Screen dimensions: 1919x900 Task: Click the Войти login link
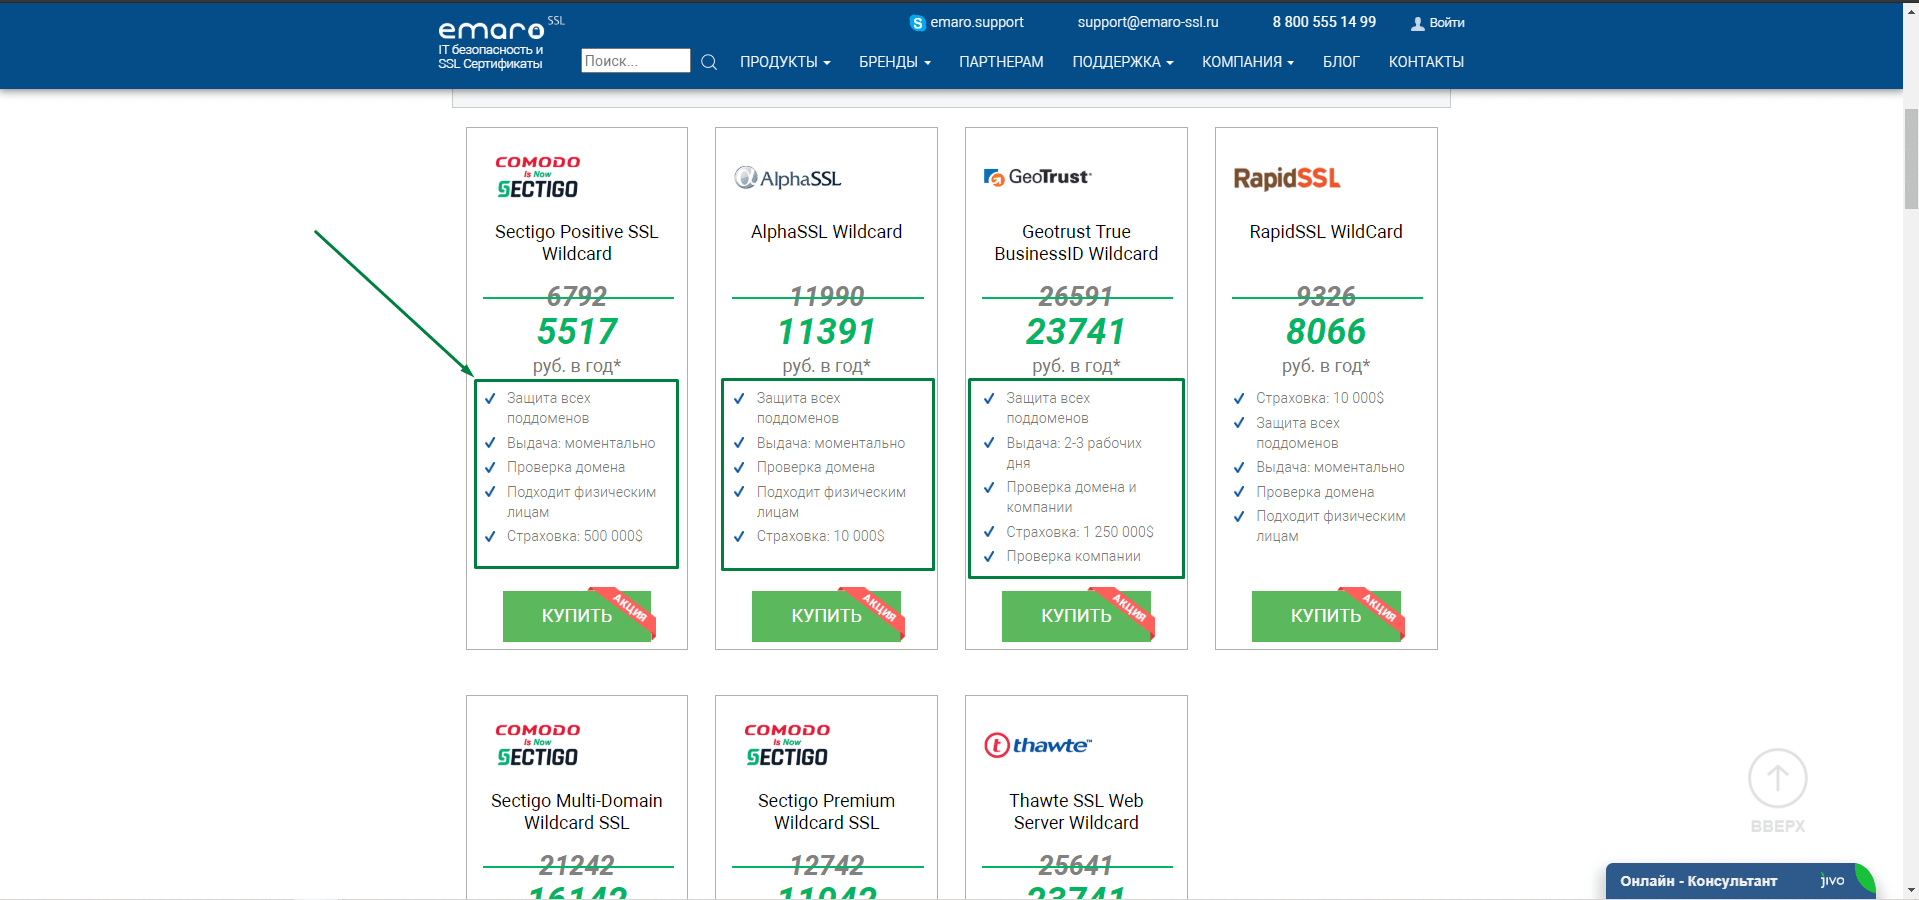coord(1447,23)
